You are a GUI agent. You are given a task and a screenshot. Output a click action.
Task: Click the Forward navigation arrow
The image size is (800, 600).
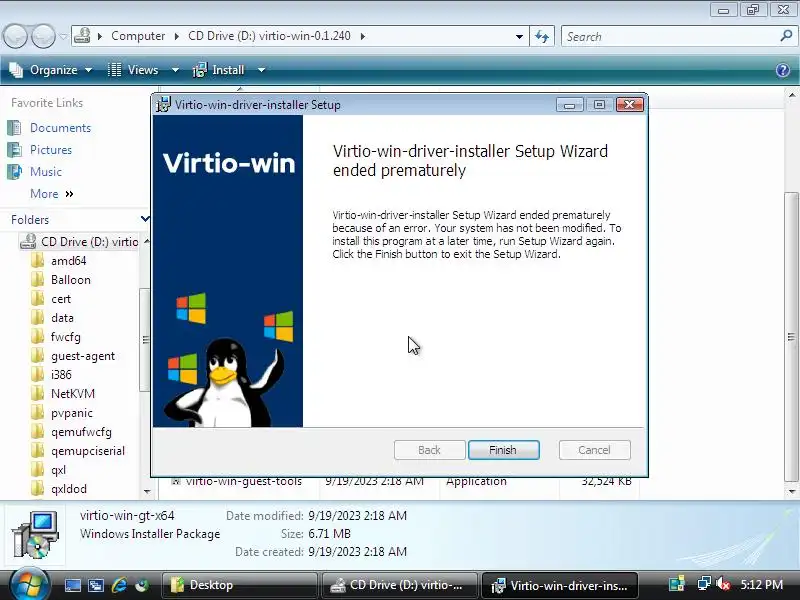pos(43,36)
